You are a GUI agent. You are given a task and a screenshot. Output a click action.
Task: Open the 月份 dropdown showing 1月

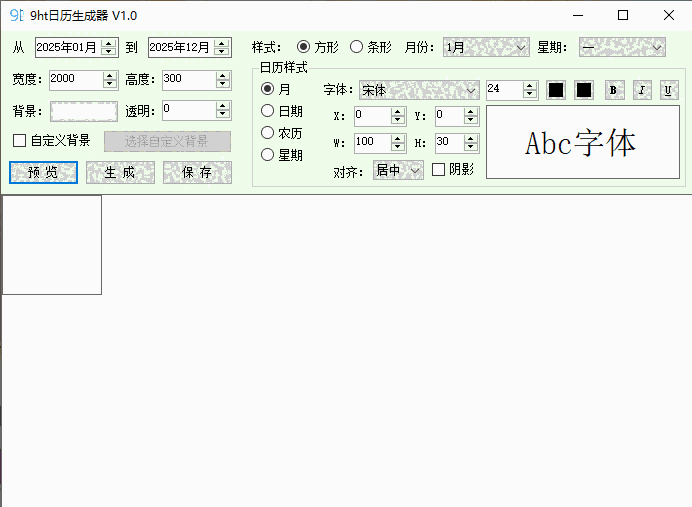(x=486, y=47)
